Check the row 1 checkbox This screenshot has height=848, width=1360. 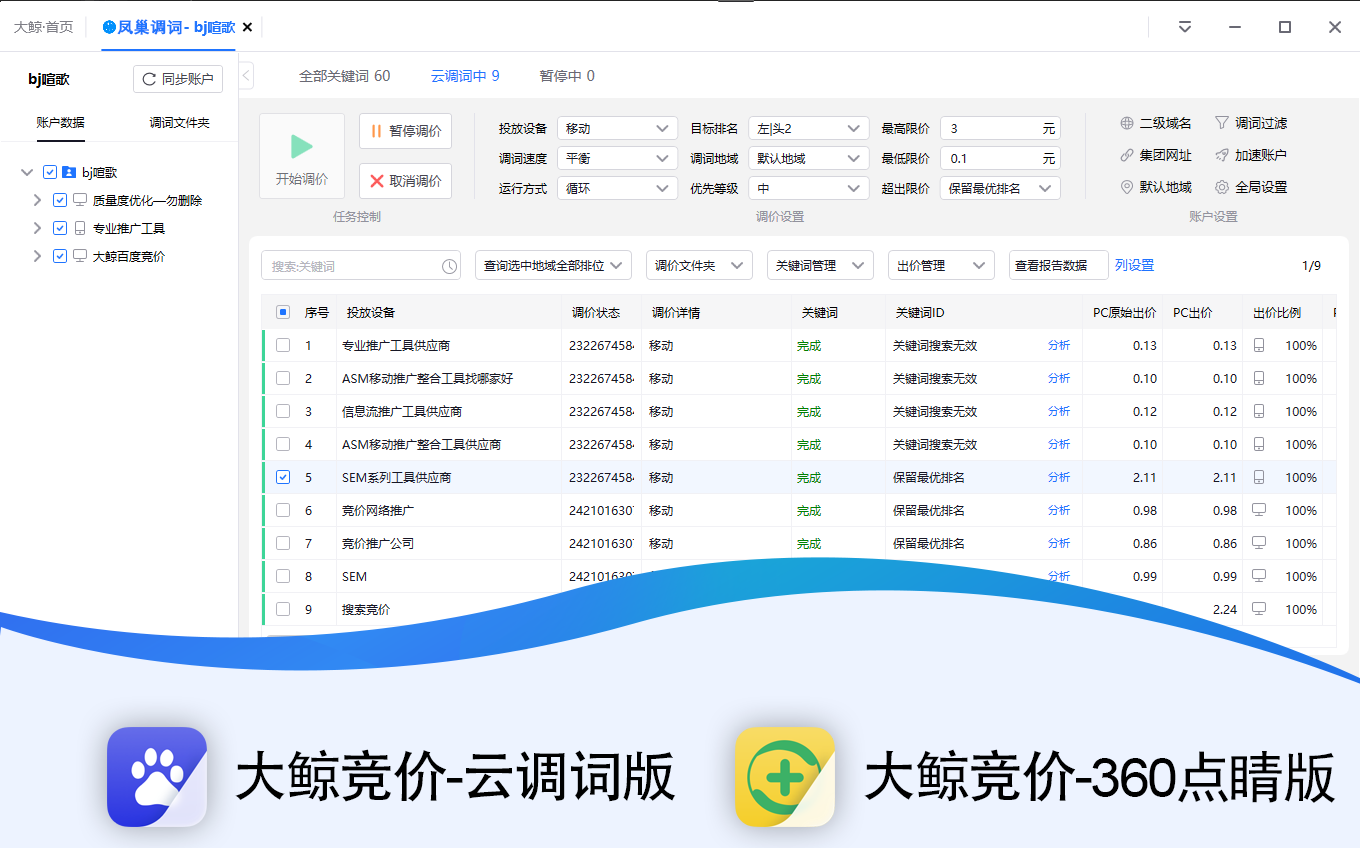pos(283,345)
